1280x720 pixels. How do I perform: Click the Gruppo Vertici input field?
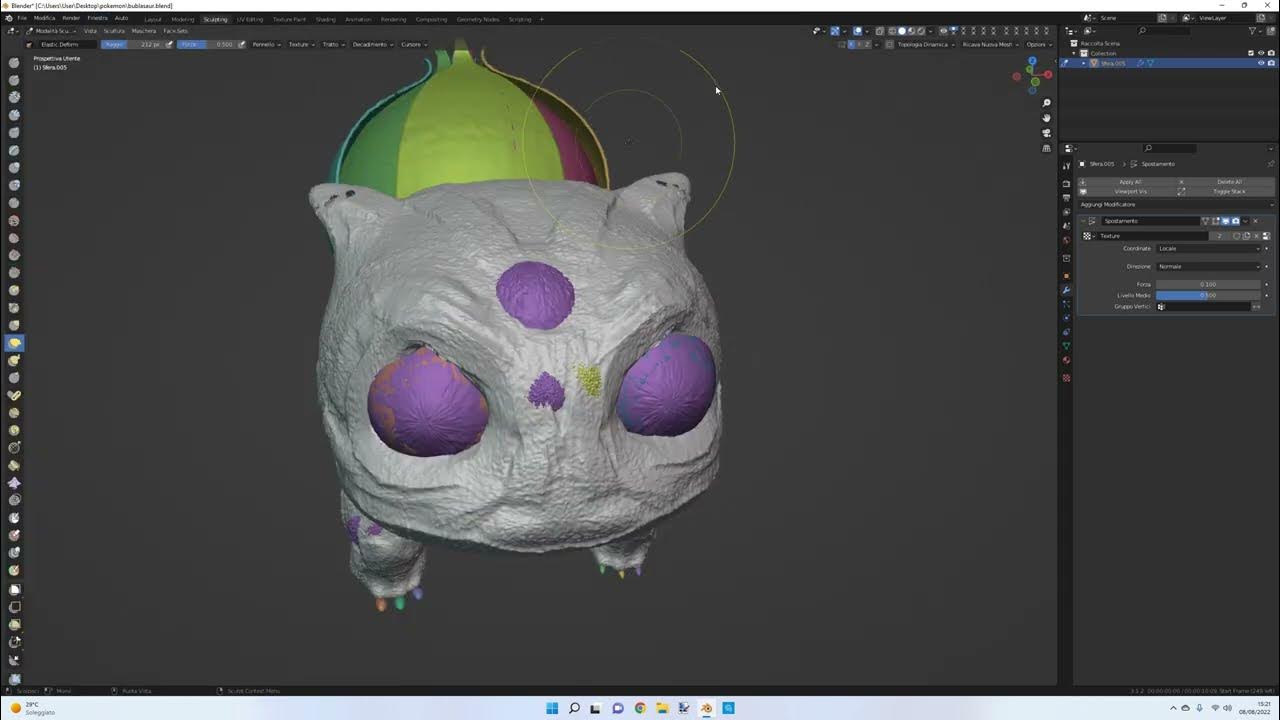pos(1203,306)
